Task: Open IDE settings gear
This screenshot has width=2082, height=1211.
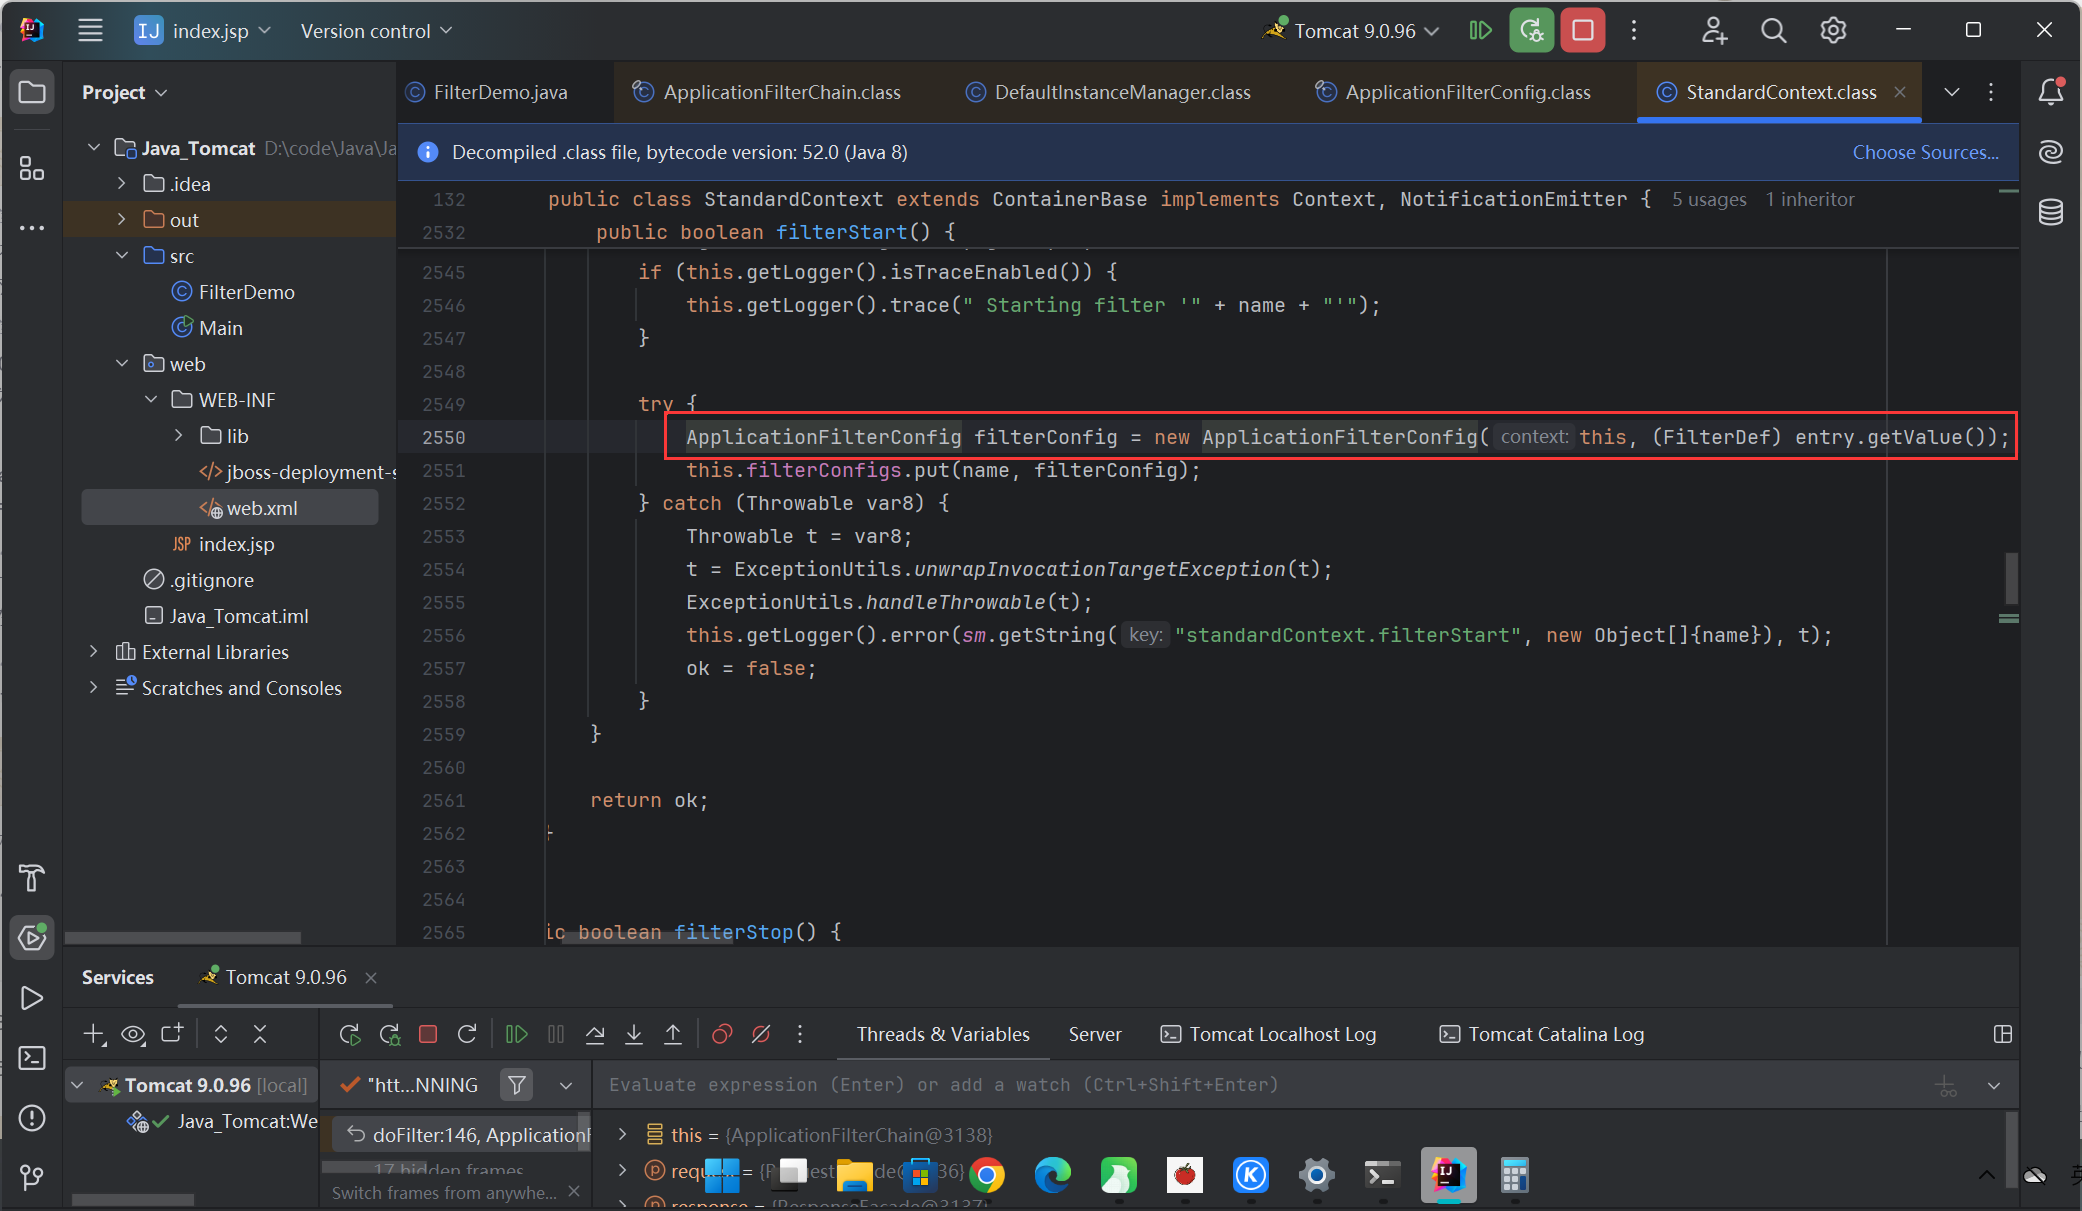Action: [x=1833, y=31]
